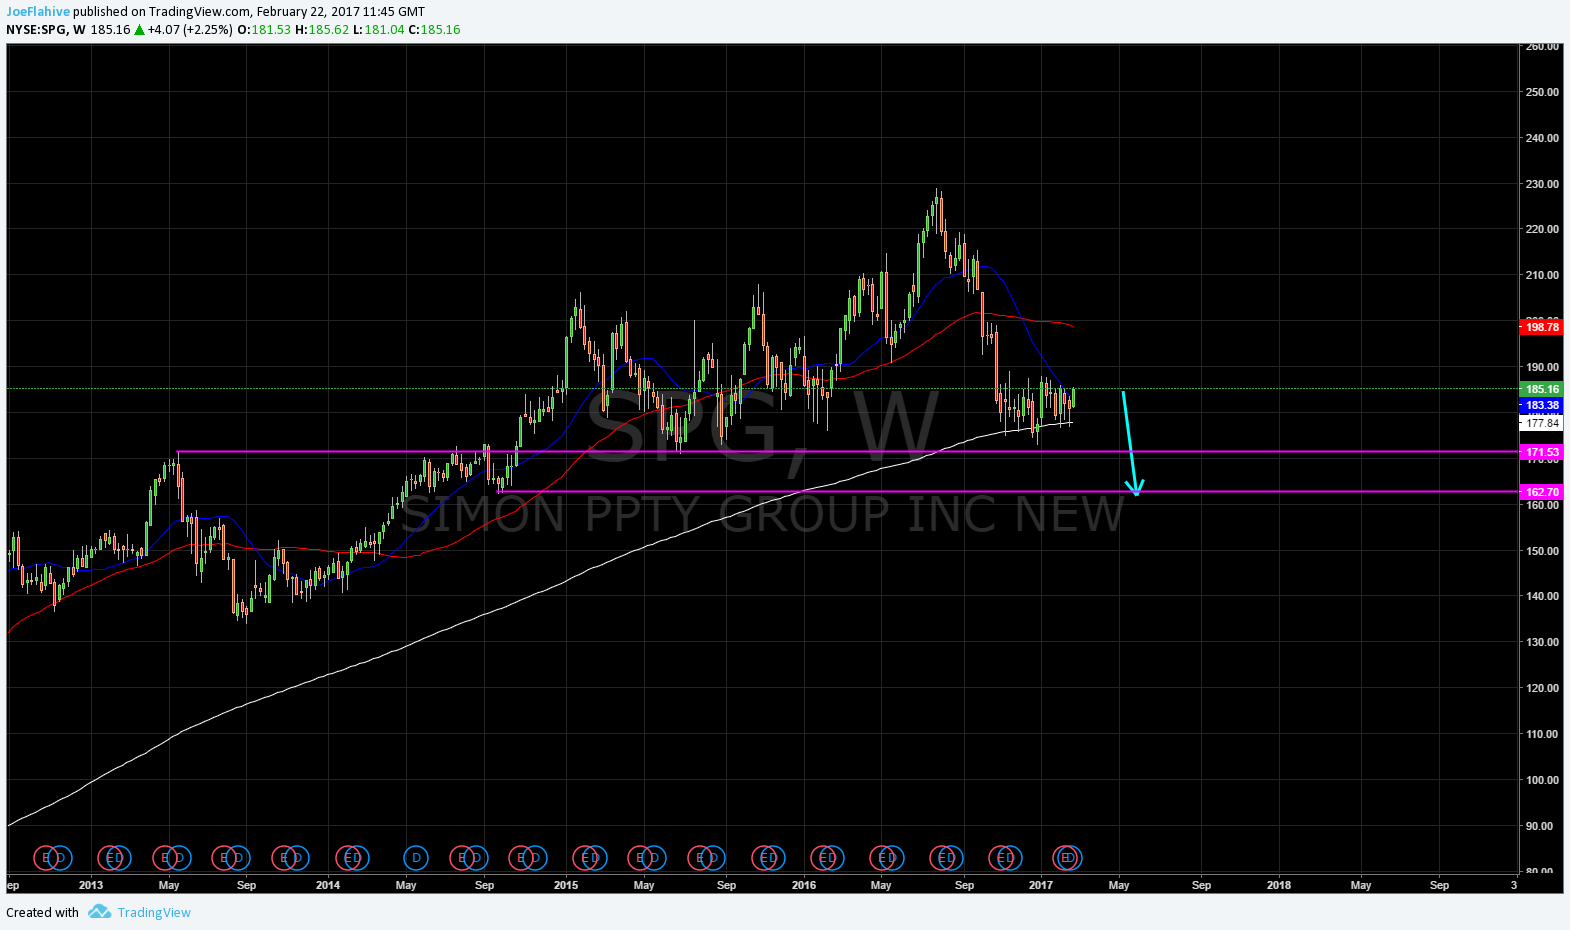Click the NYSE:SPG, W symbol text
The width and height of the screenshot is (1570, 930).
[46, 30]
